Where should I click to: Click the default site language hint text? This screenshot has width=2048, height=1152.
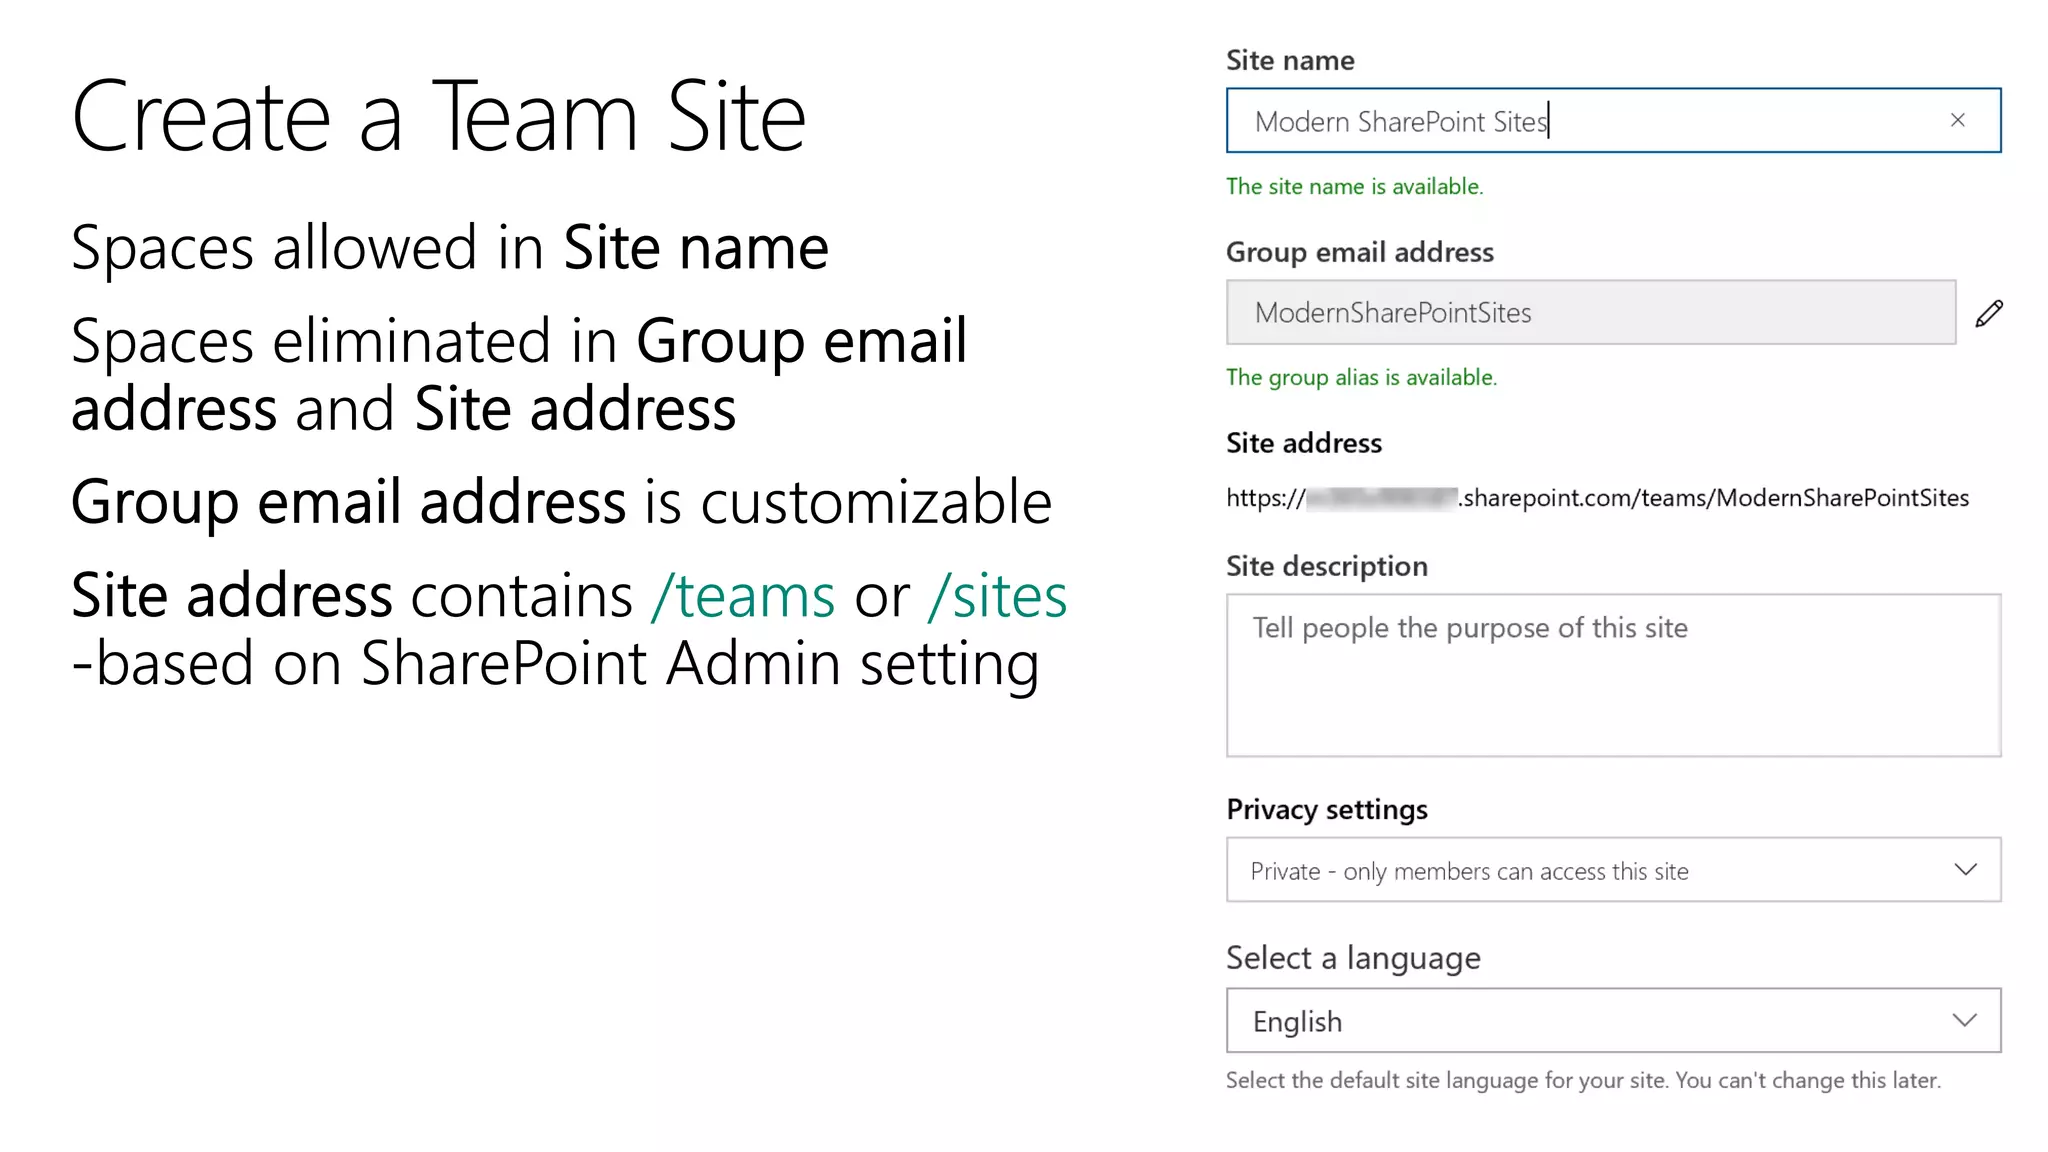tap(1583, 1080)
